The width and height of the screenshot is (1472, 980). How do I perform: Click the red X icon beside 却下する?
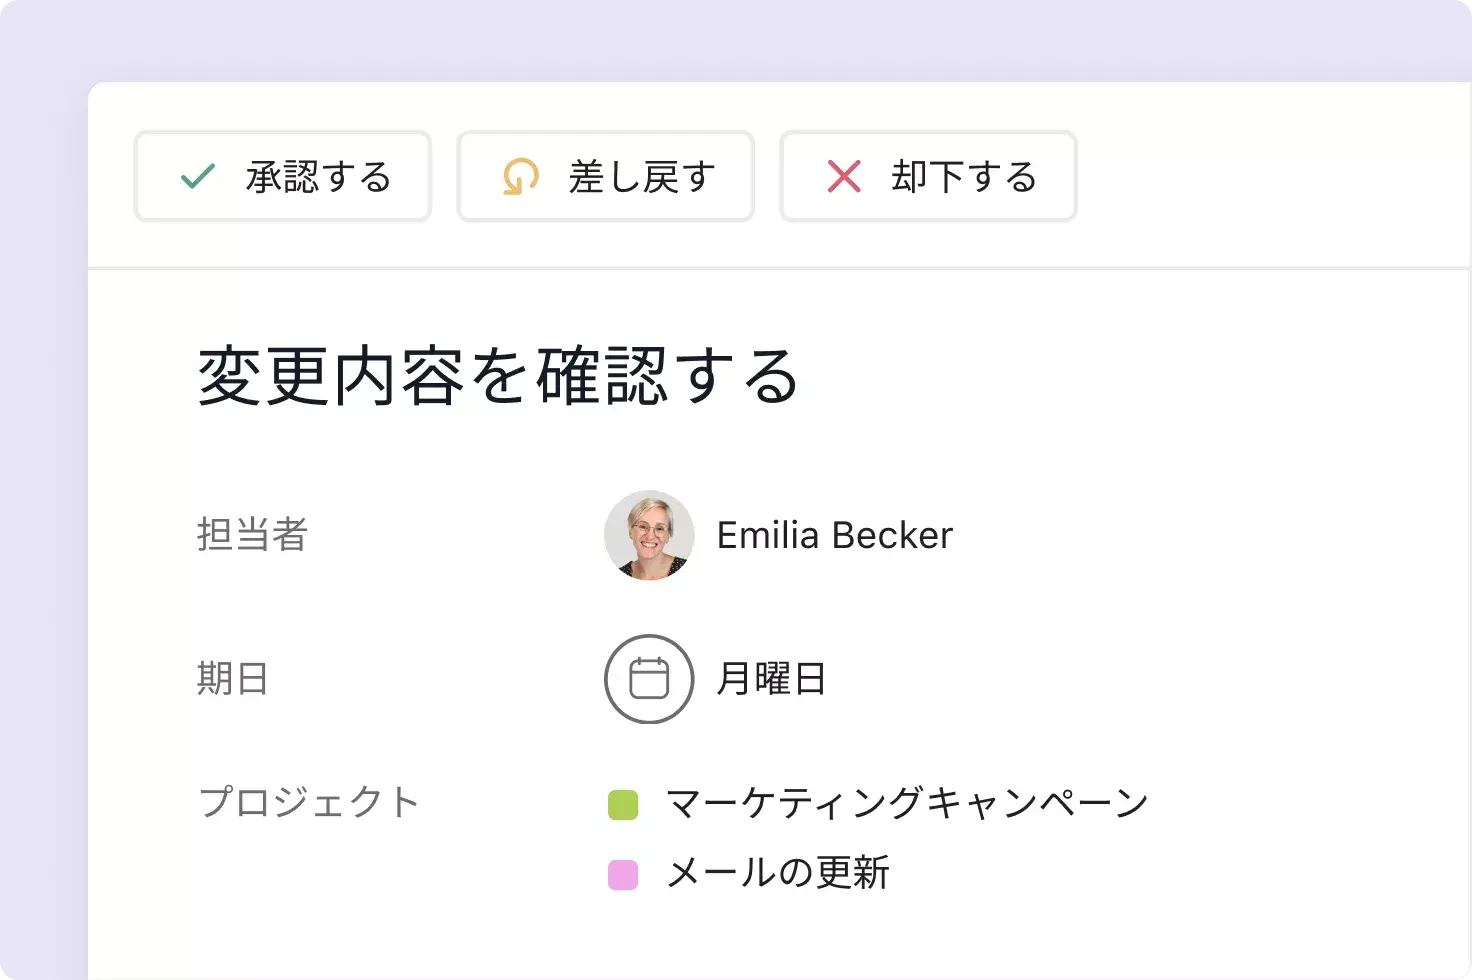843,176
